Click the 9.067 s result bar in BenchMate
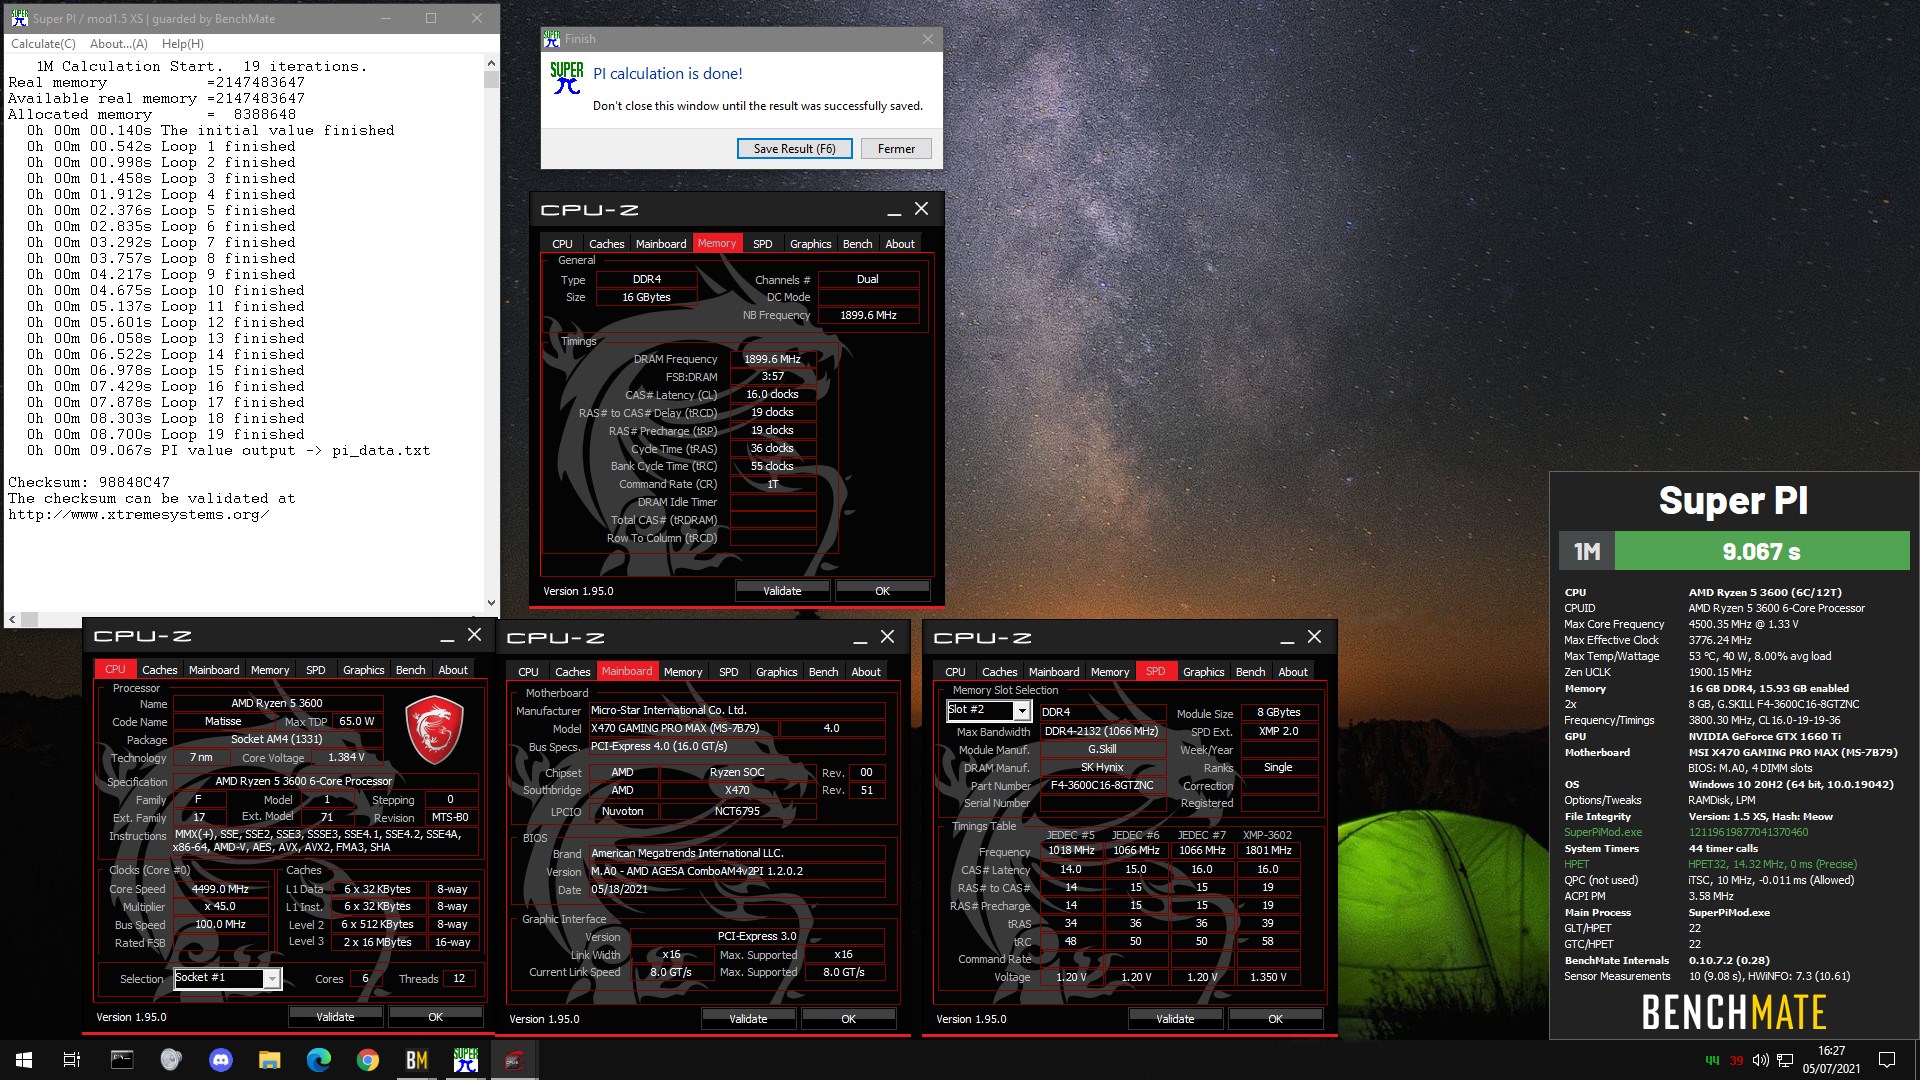1920x1080 pixels. 1761,551
